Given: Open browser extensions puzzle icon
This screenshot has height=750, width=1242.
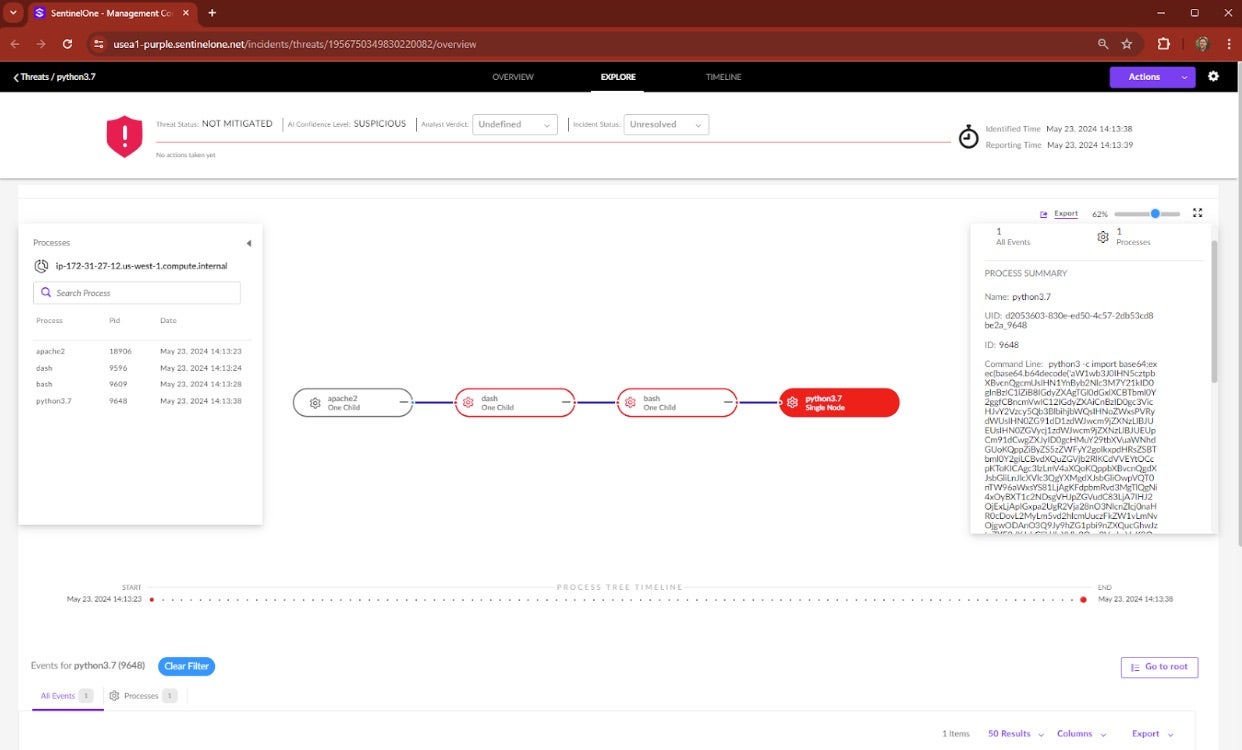Looking at the screenshot, I should tap(1163, 44).
